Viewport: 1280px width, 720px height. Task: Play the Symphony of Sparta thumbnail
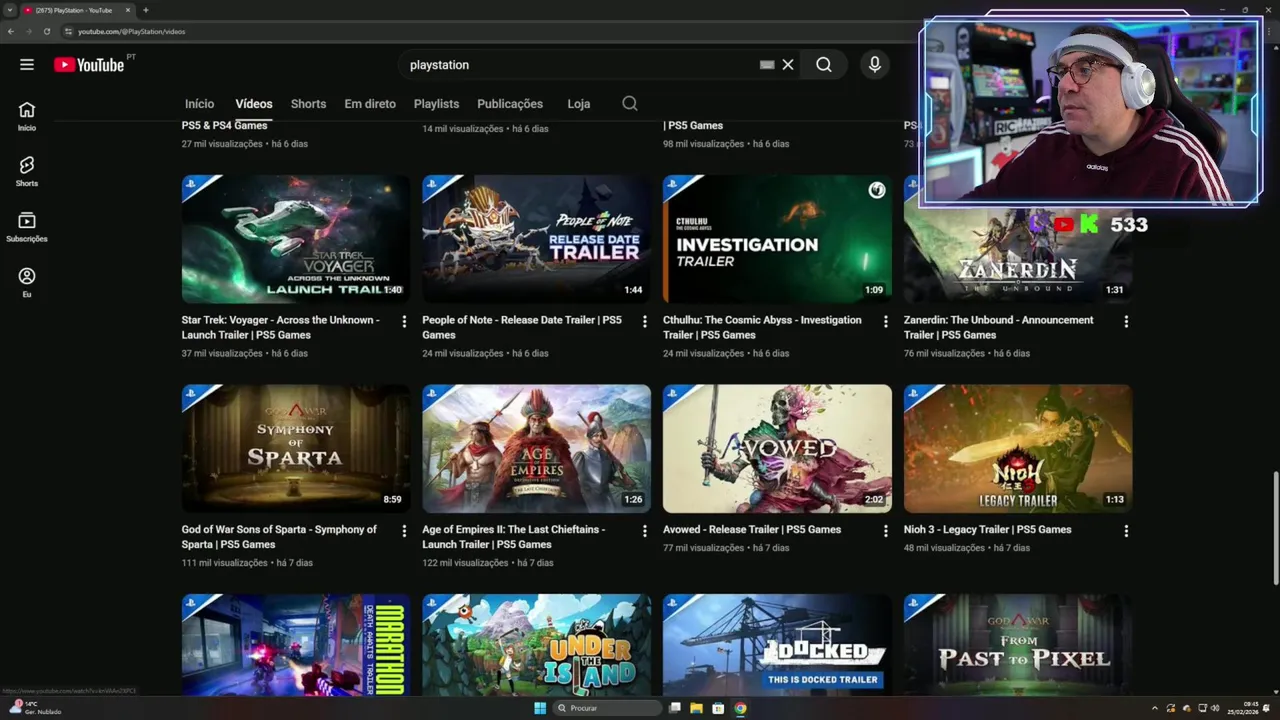[x=296, y=448]
